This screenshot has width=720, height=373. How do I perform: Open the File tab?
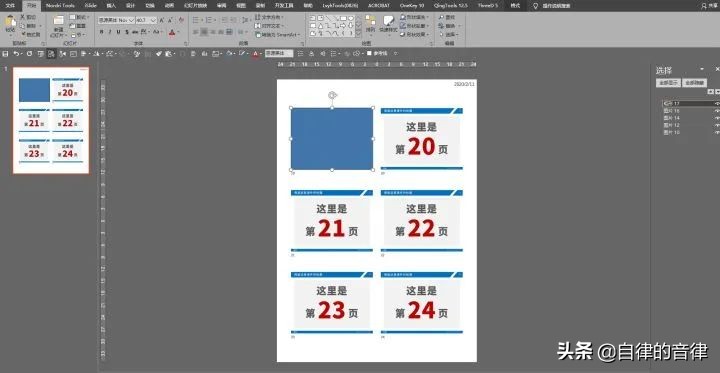[10, 6]
